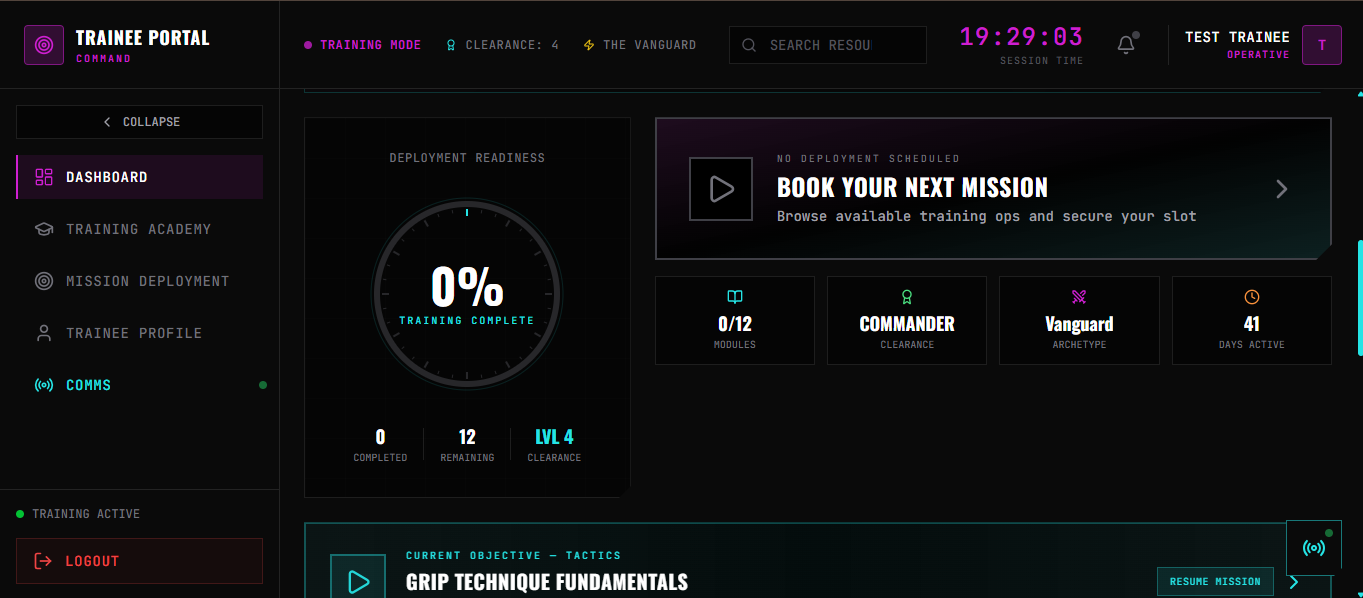Open the floating comms broadcast widget

pos(1313,547)
